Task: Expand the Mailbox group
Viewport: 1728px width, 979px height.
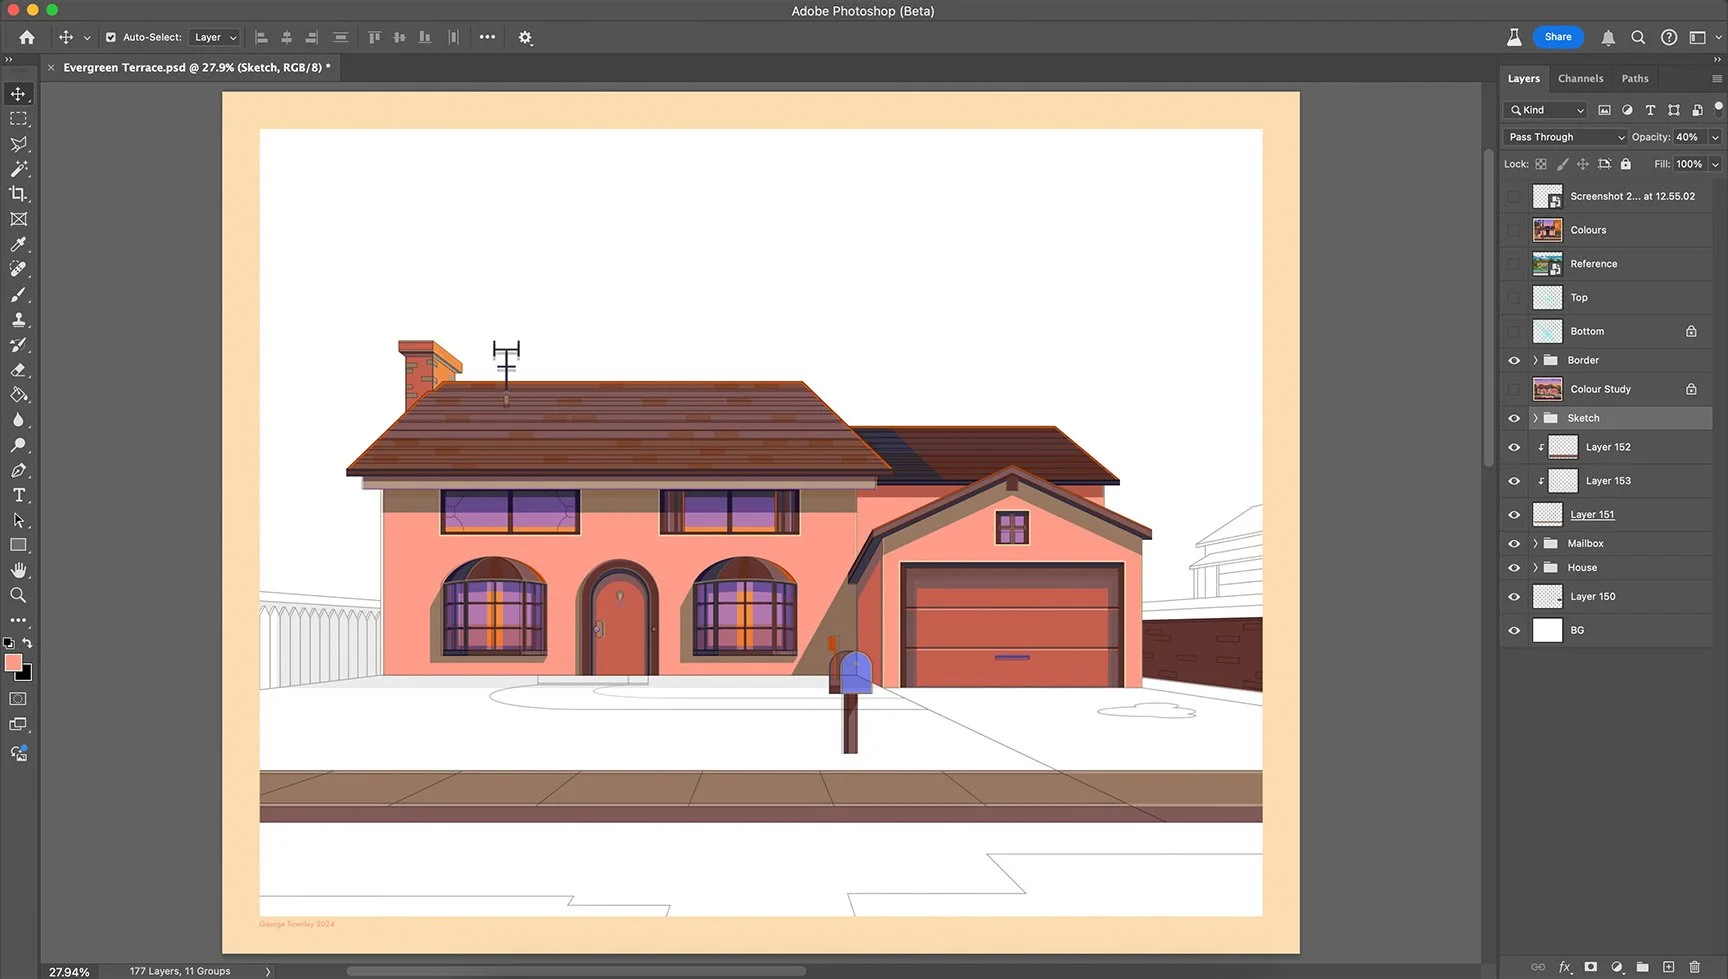Action: click(1535, 543)
